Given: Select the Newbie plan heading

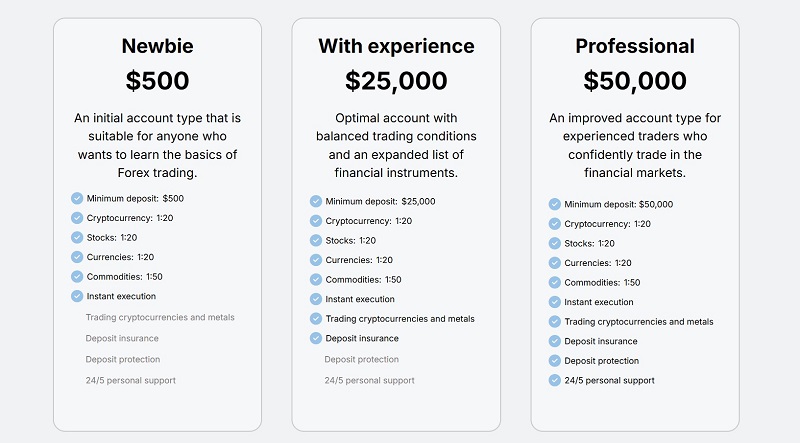Looking at the screenshot, I should point(158,46).
